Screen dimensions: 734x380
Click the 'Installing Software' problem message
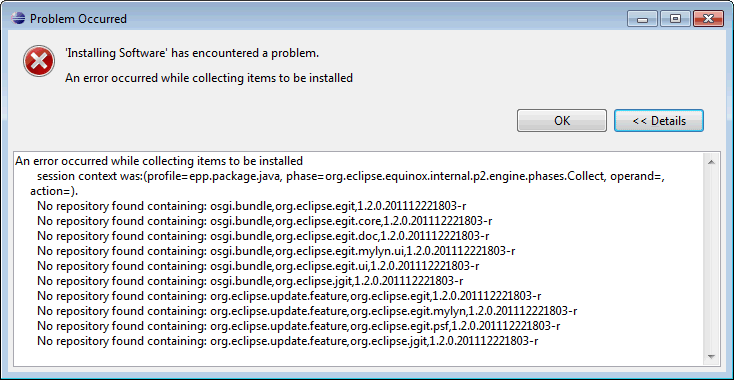pos(192,53)
